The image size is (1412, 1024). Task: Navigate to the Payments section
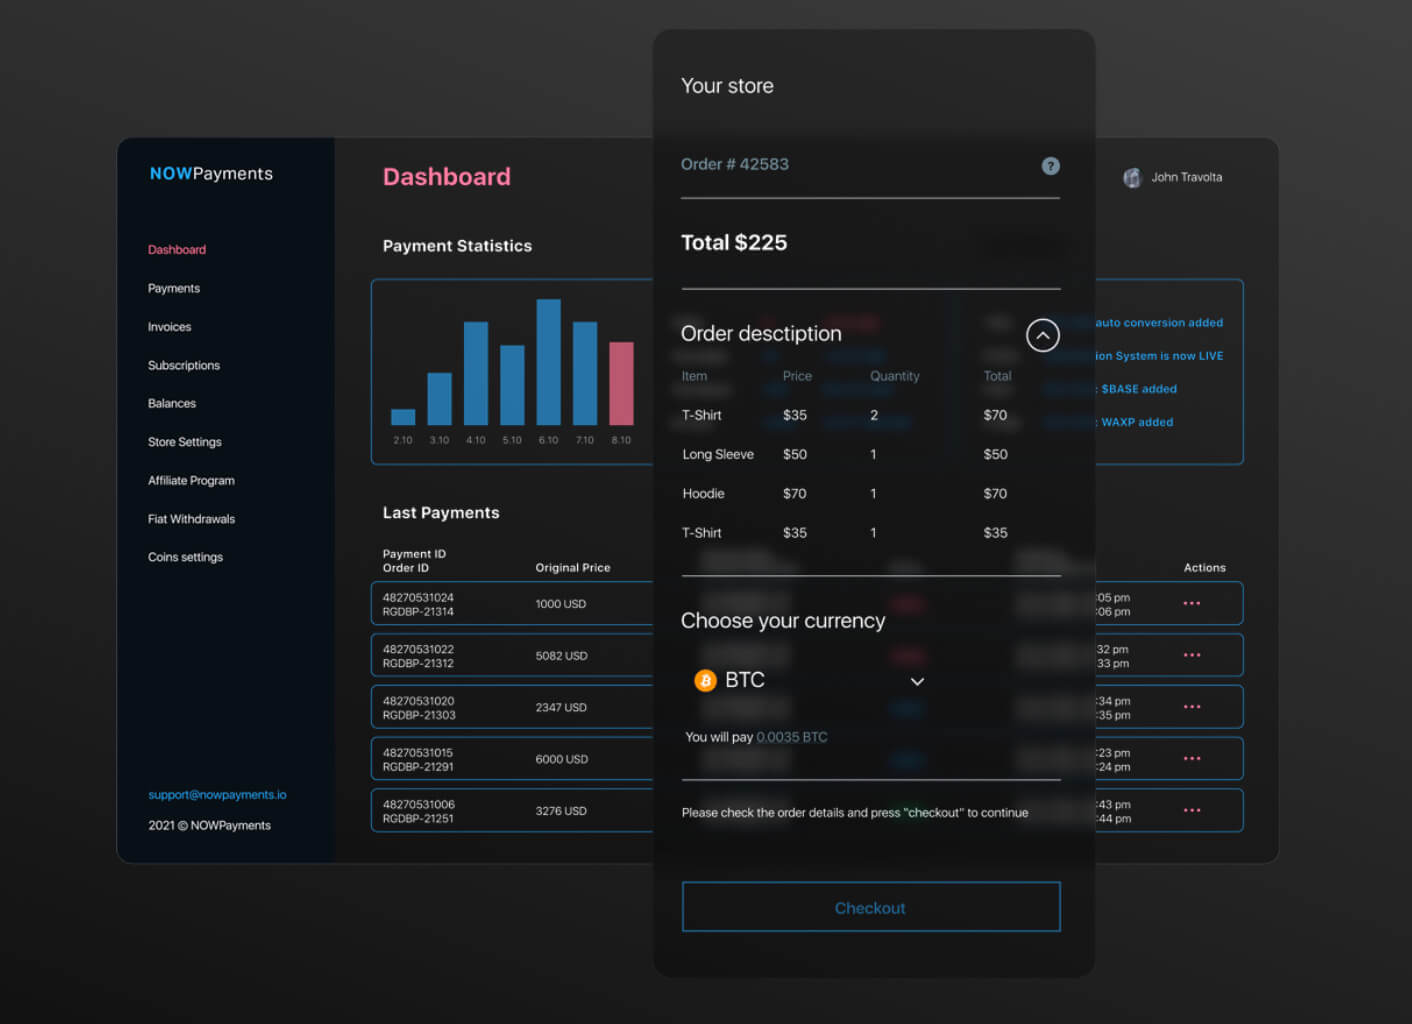(x=173, y=288)
